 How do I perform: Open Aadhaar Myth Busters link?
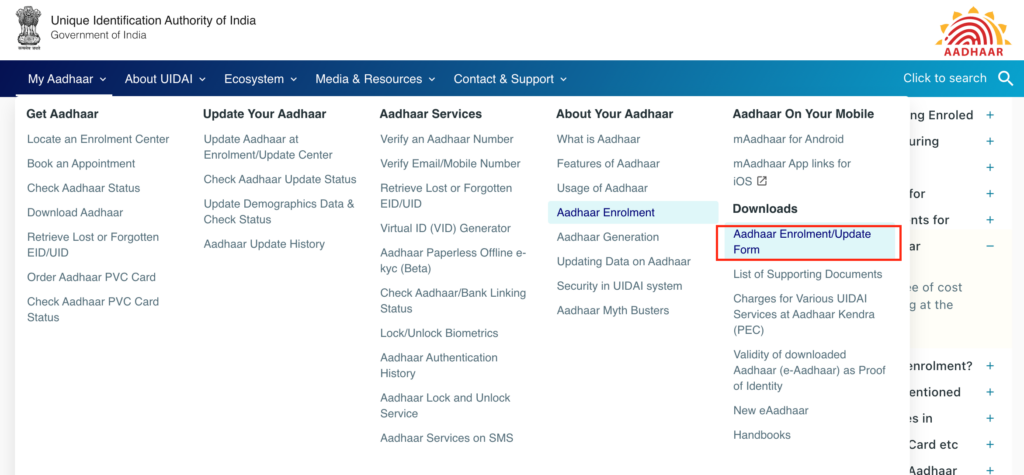[613, 310]
